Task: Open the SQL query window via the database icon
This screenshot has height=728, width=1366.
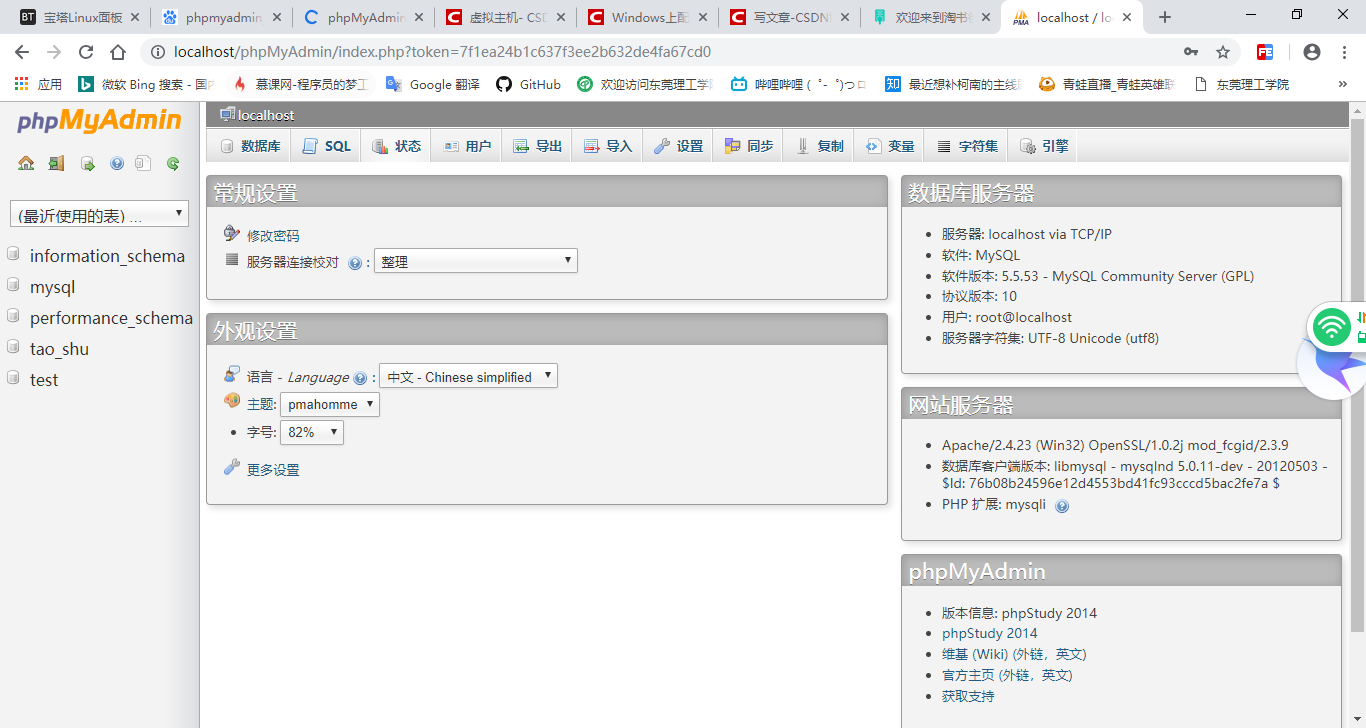Action: (x=87, y=163)
